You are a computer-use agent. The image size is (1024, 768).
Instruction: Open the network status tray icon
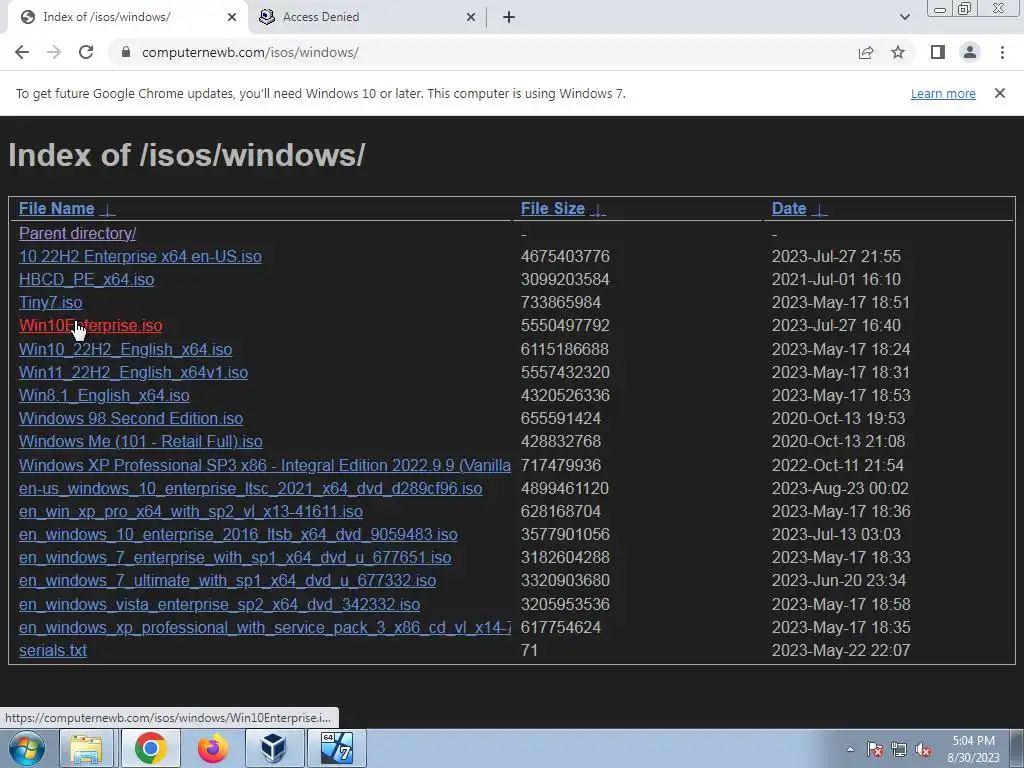899,749
